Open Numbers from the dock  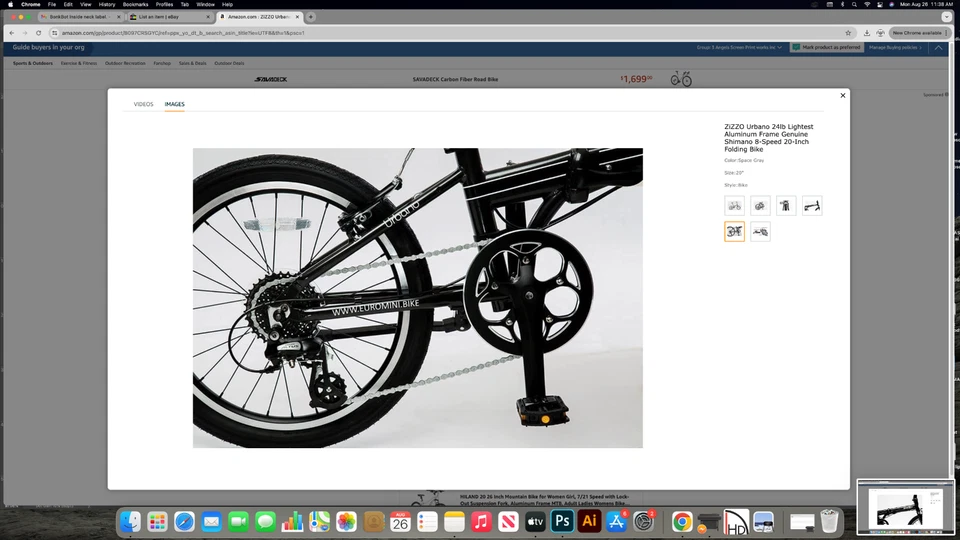(x=292, y=522)
